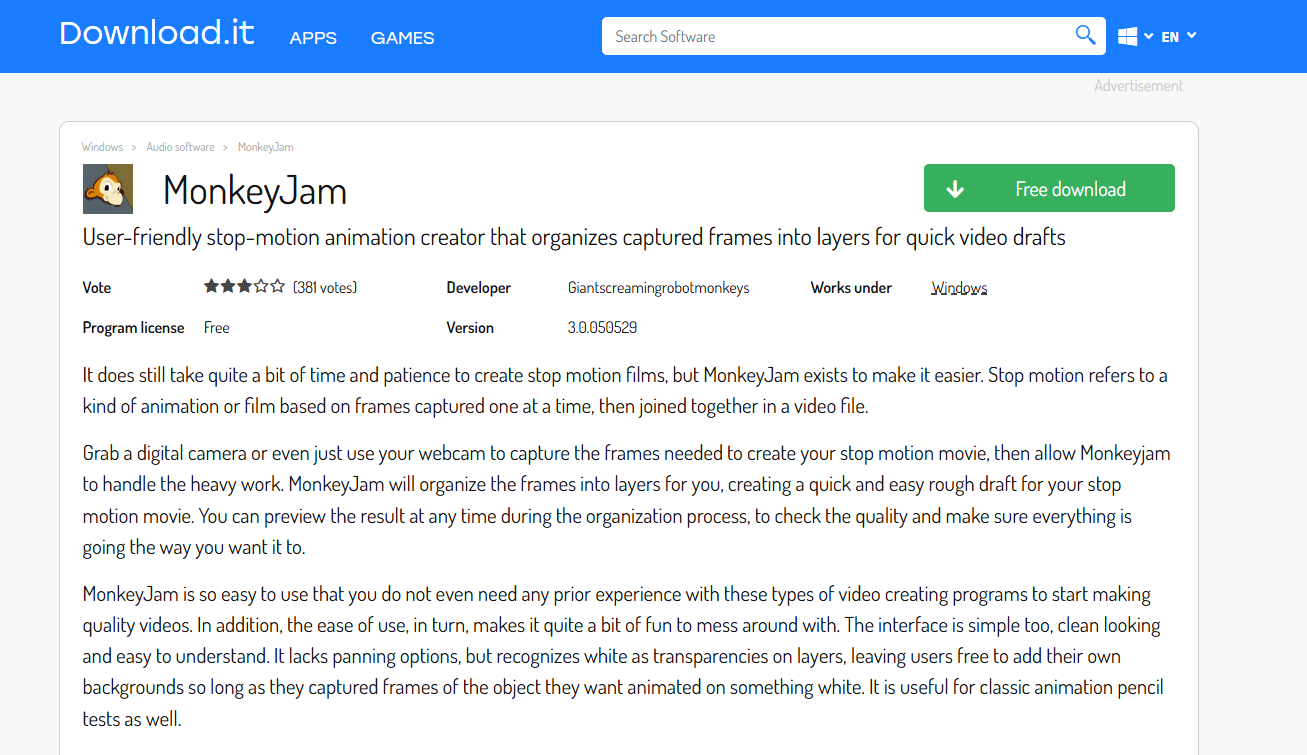The height and width of the screenshot is (755, 1307).
Task: Click the magnifying glass search icon
Action: coord(1085,36)
